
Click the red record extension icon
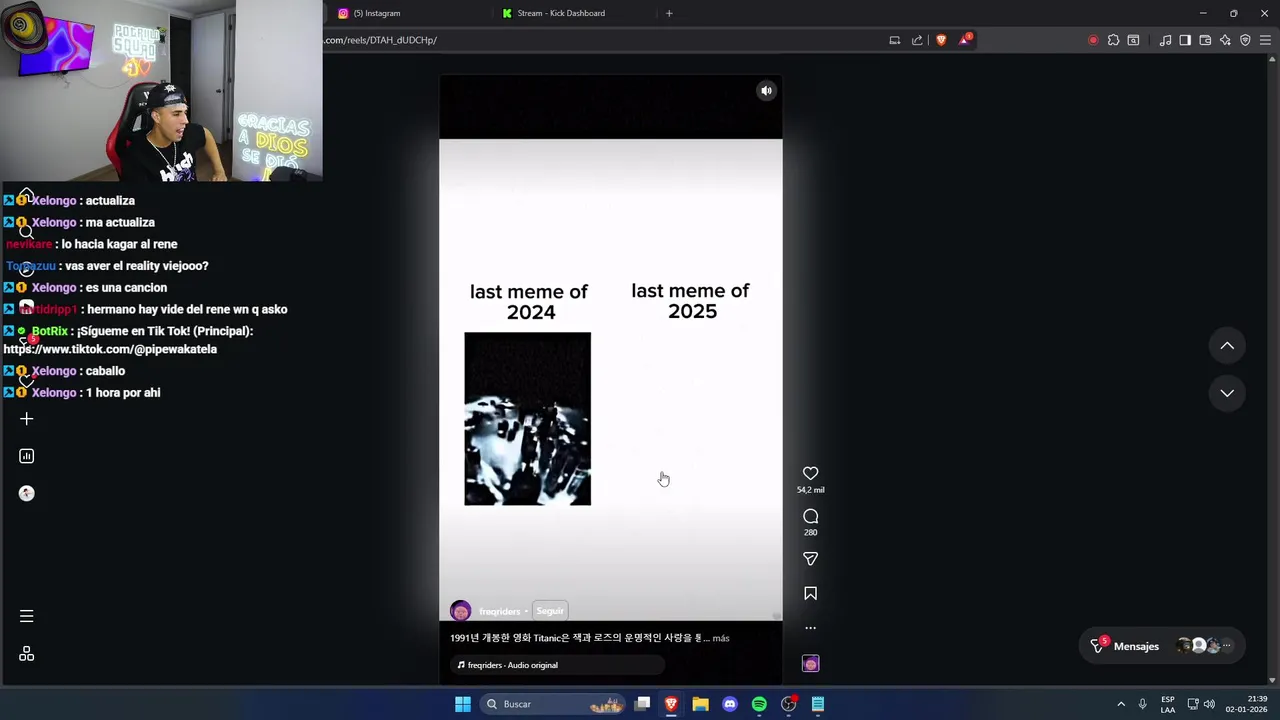pos(1093,40)
